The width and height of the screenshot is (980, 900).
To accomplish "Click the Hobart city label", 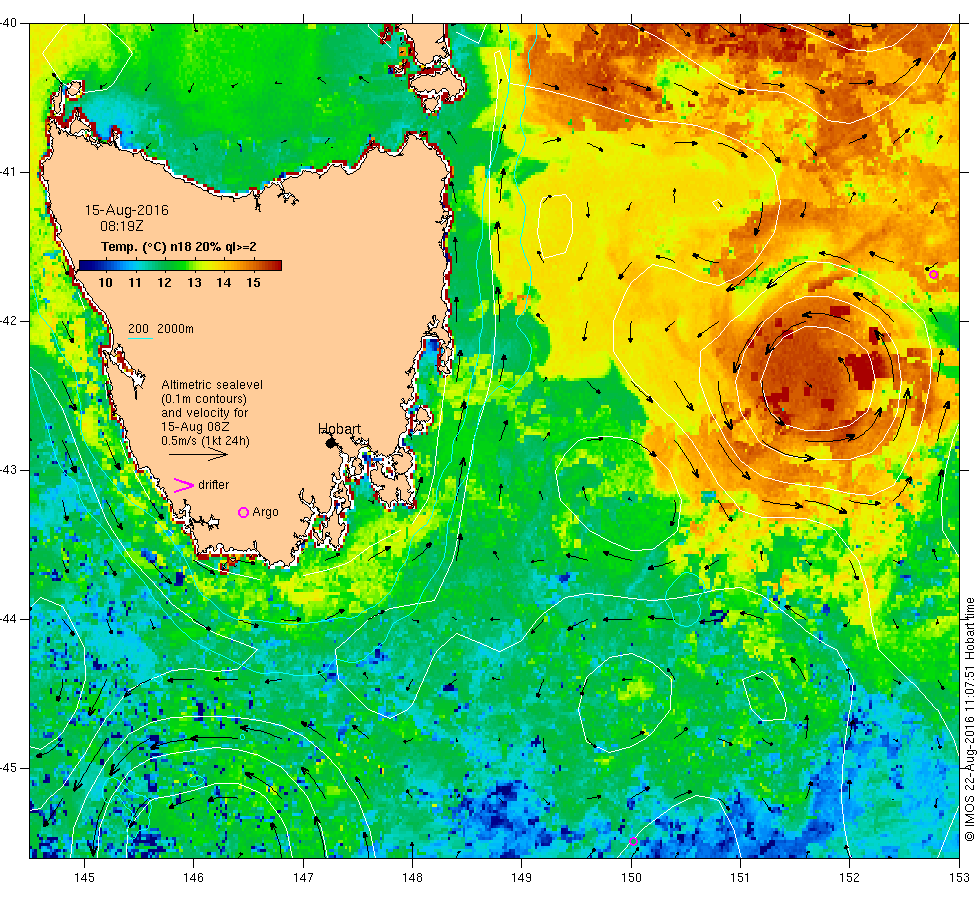I will tap(339, 429).
